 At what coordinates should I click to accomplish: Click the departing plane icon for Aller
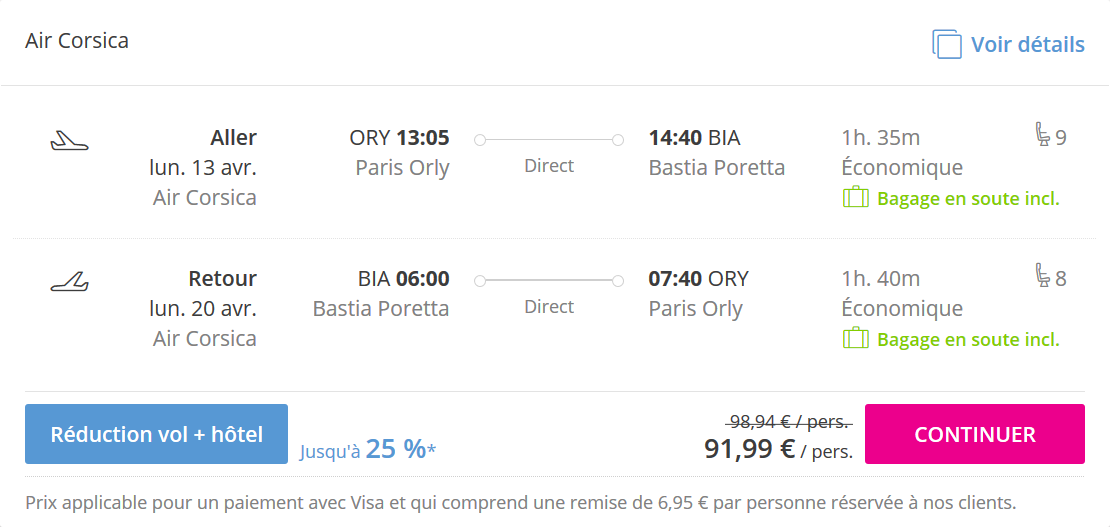69,141
